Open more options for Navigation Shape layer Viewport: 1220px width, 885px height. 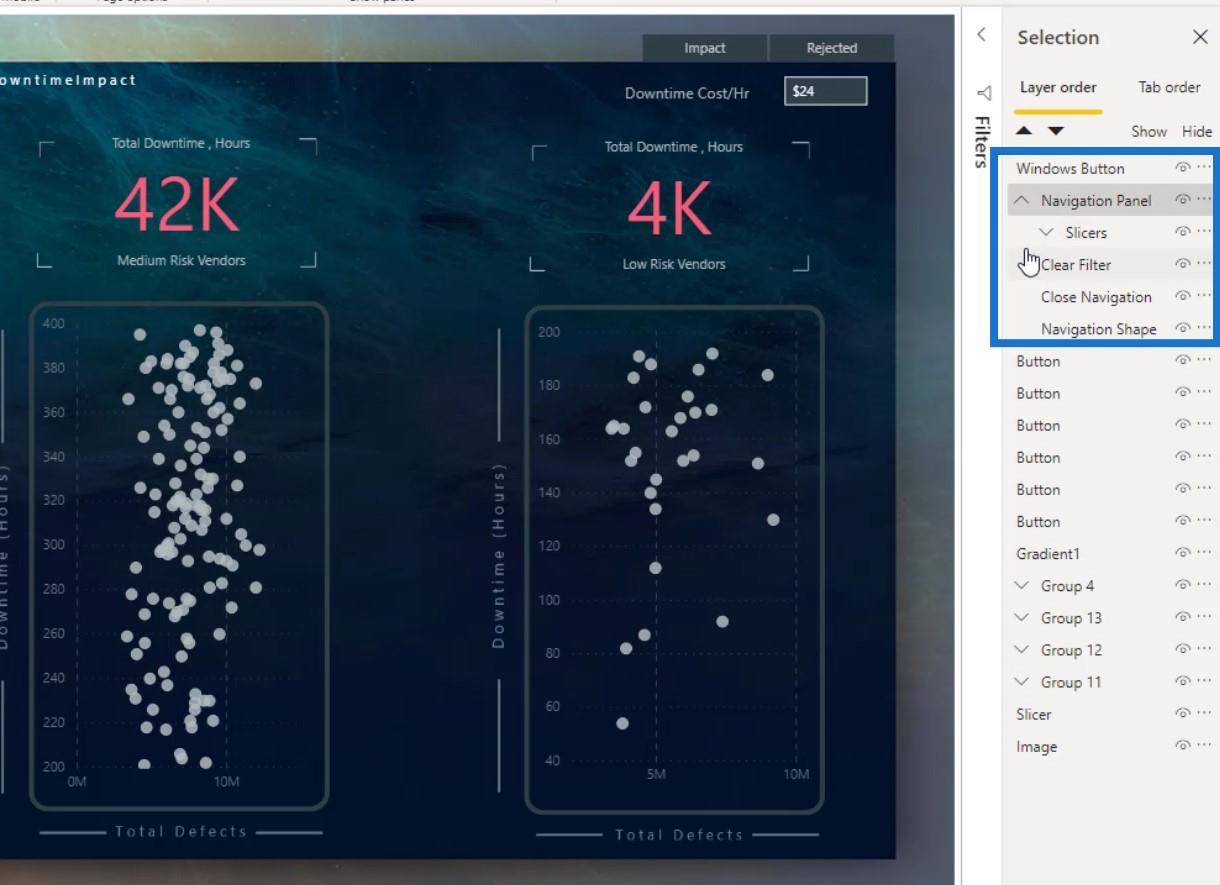point(1204,328)
